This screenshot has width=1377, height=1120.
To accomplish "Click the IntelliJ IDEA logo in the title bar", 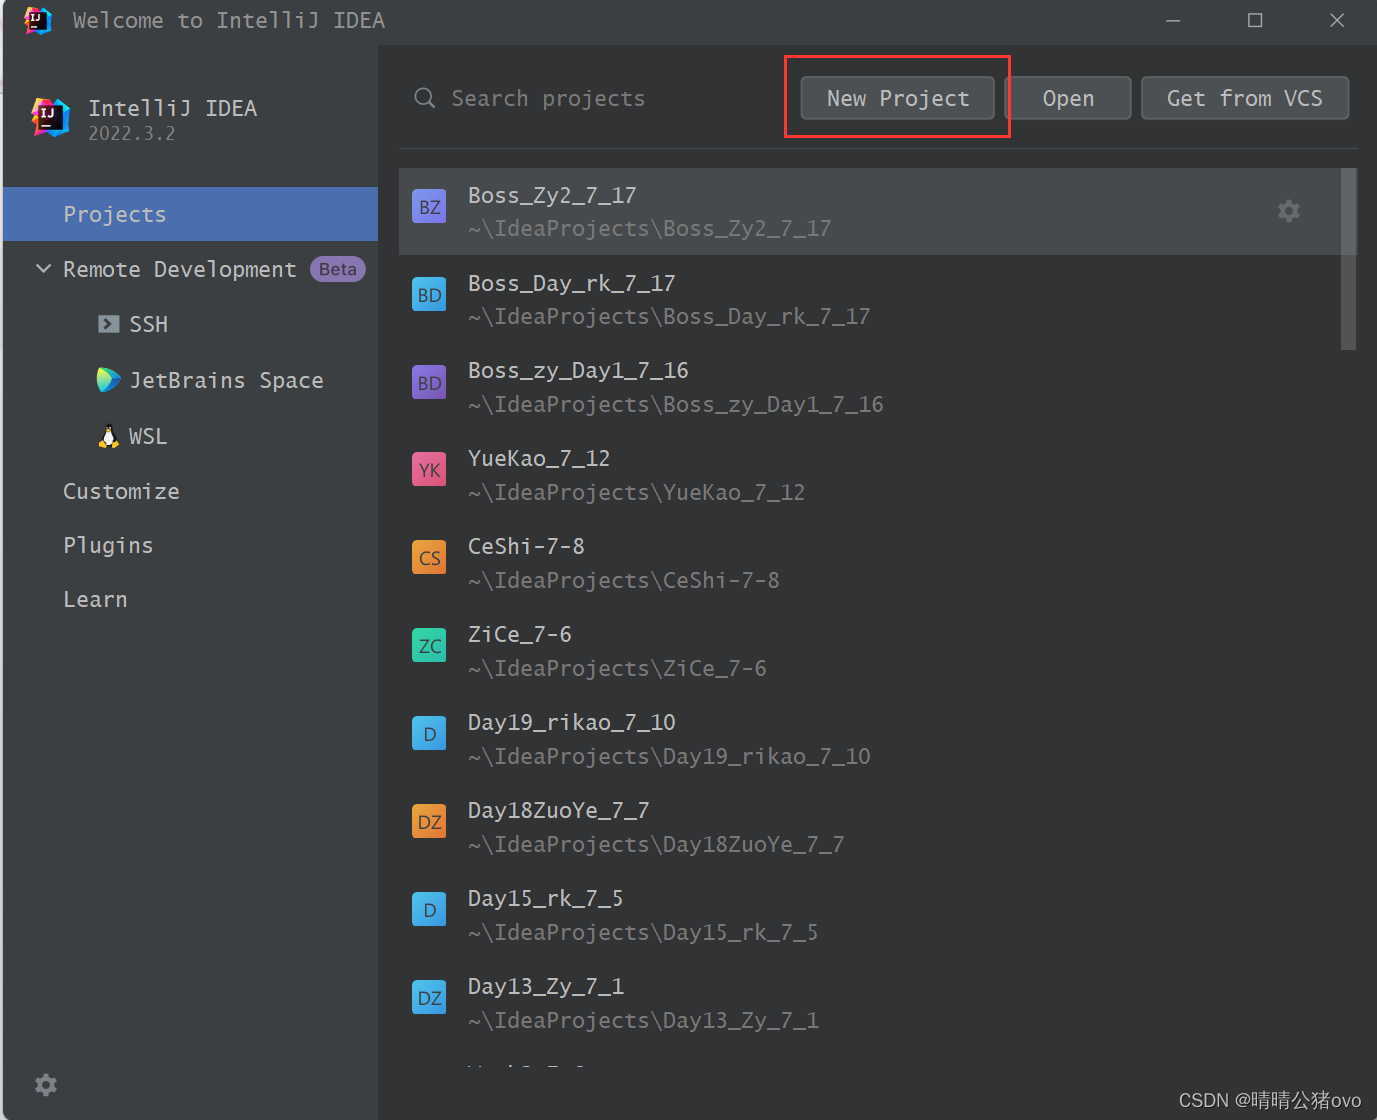I will point(37,20).
